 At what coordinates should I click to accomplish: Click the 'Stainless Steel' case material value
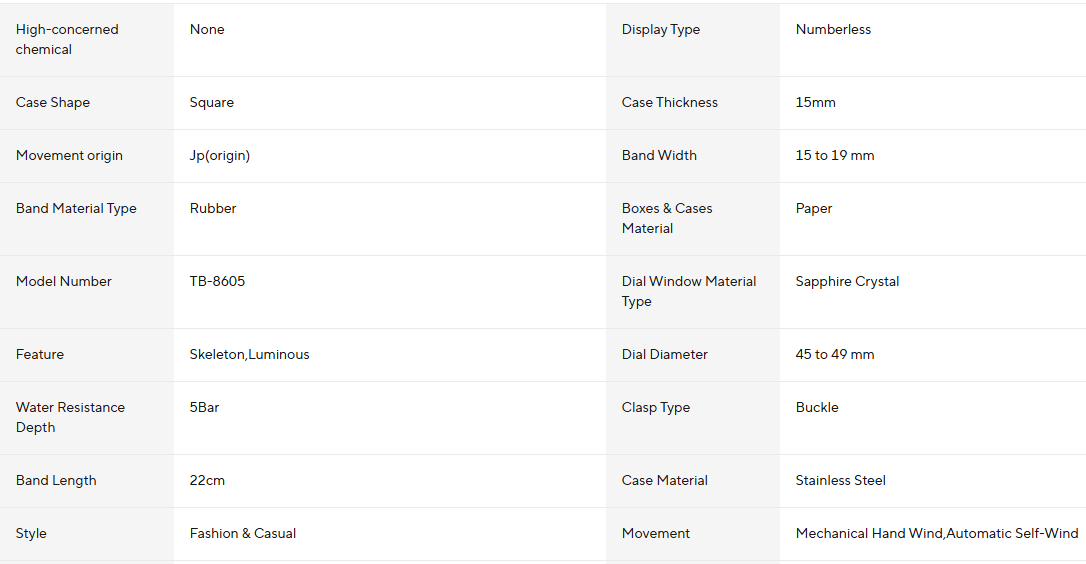[x=840, y=481]
